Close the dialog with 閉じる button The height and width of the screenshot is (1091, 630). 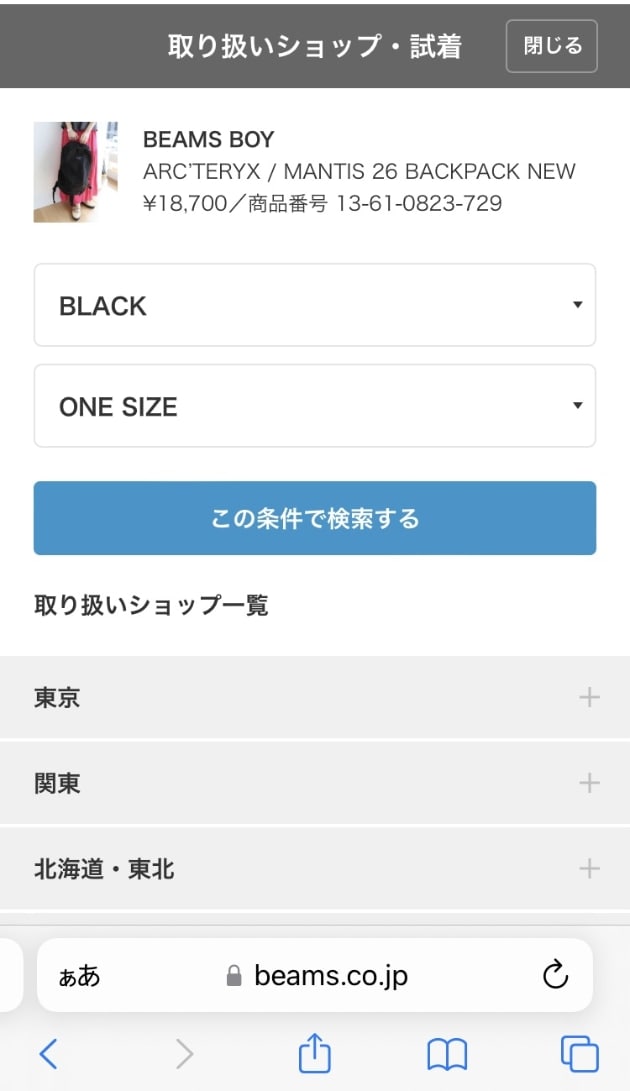[552, 46]
